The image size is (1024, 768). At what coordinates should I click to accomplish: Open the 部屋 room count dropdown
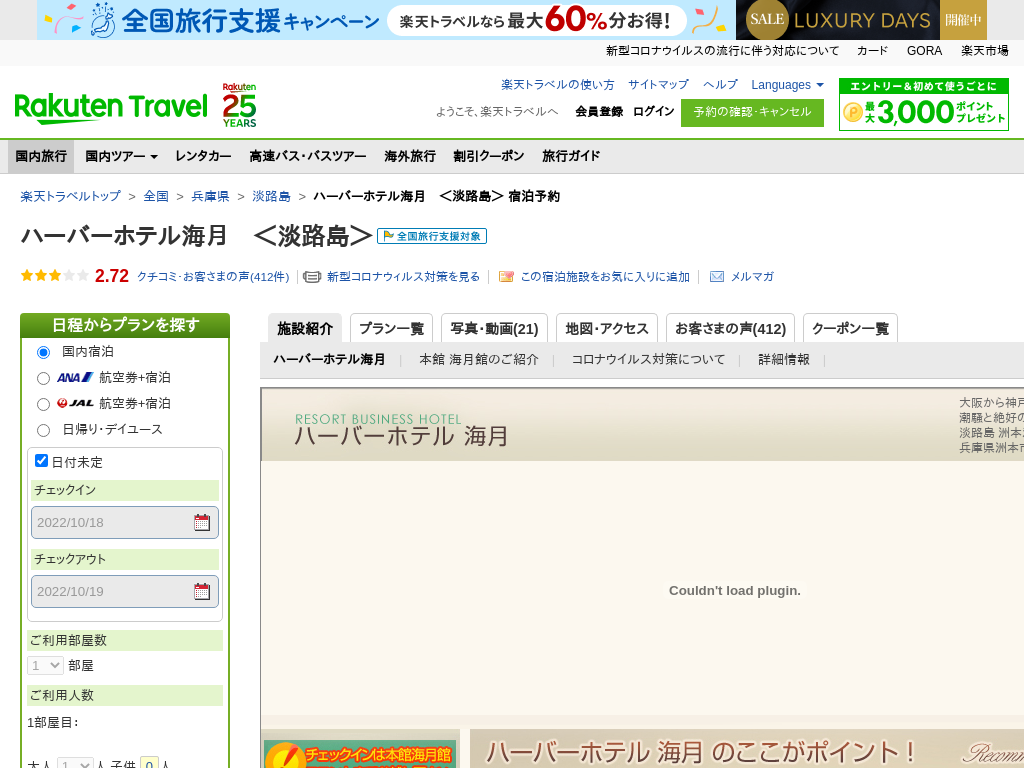[x=45, y=665]
